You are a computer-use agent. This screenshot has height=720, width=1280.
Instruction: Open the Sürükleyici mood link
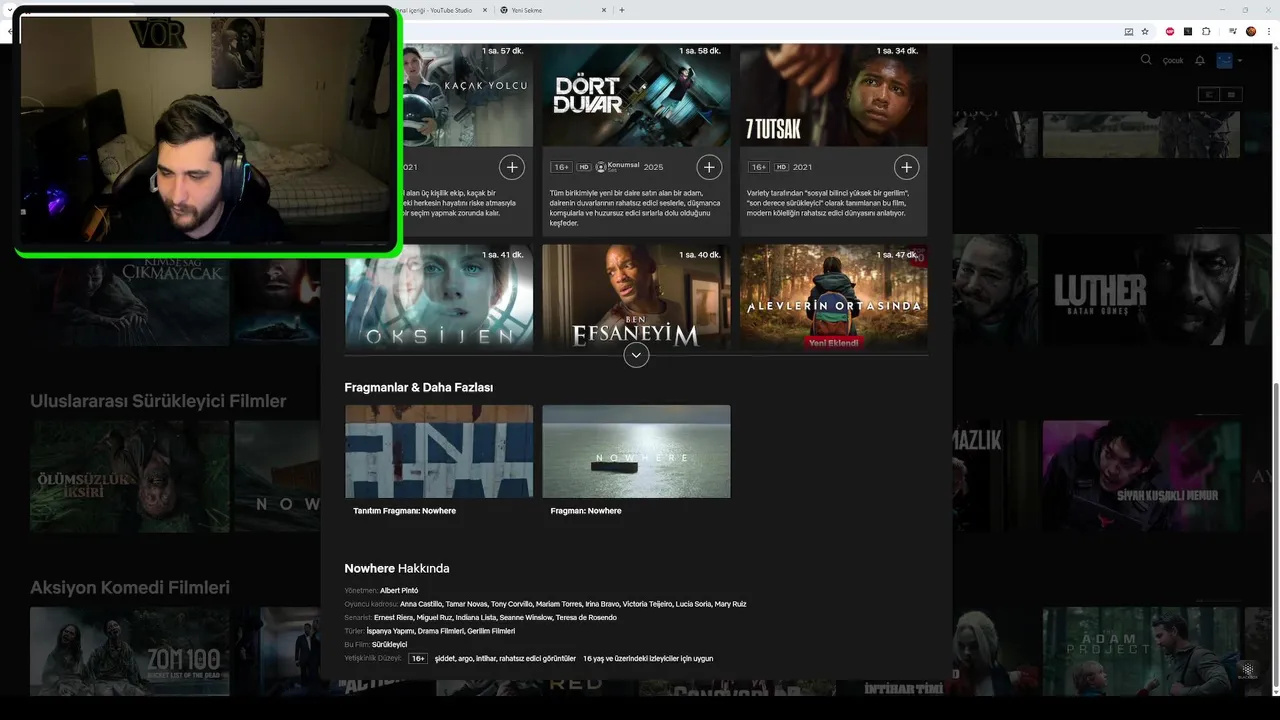click(x=389, y=645)
